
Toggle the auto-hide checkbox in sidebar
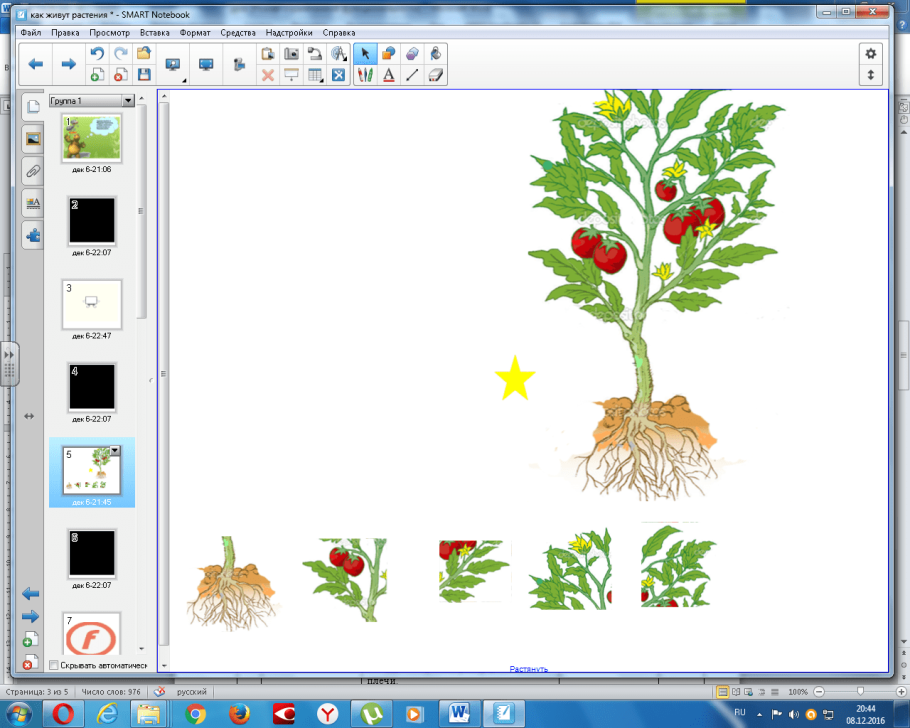(x=54, y=665)
